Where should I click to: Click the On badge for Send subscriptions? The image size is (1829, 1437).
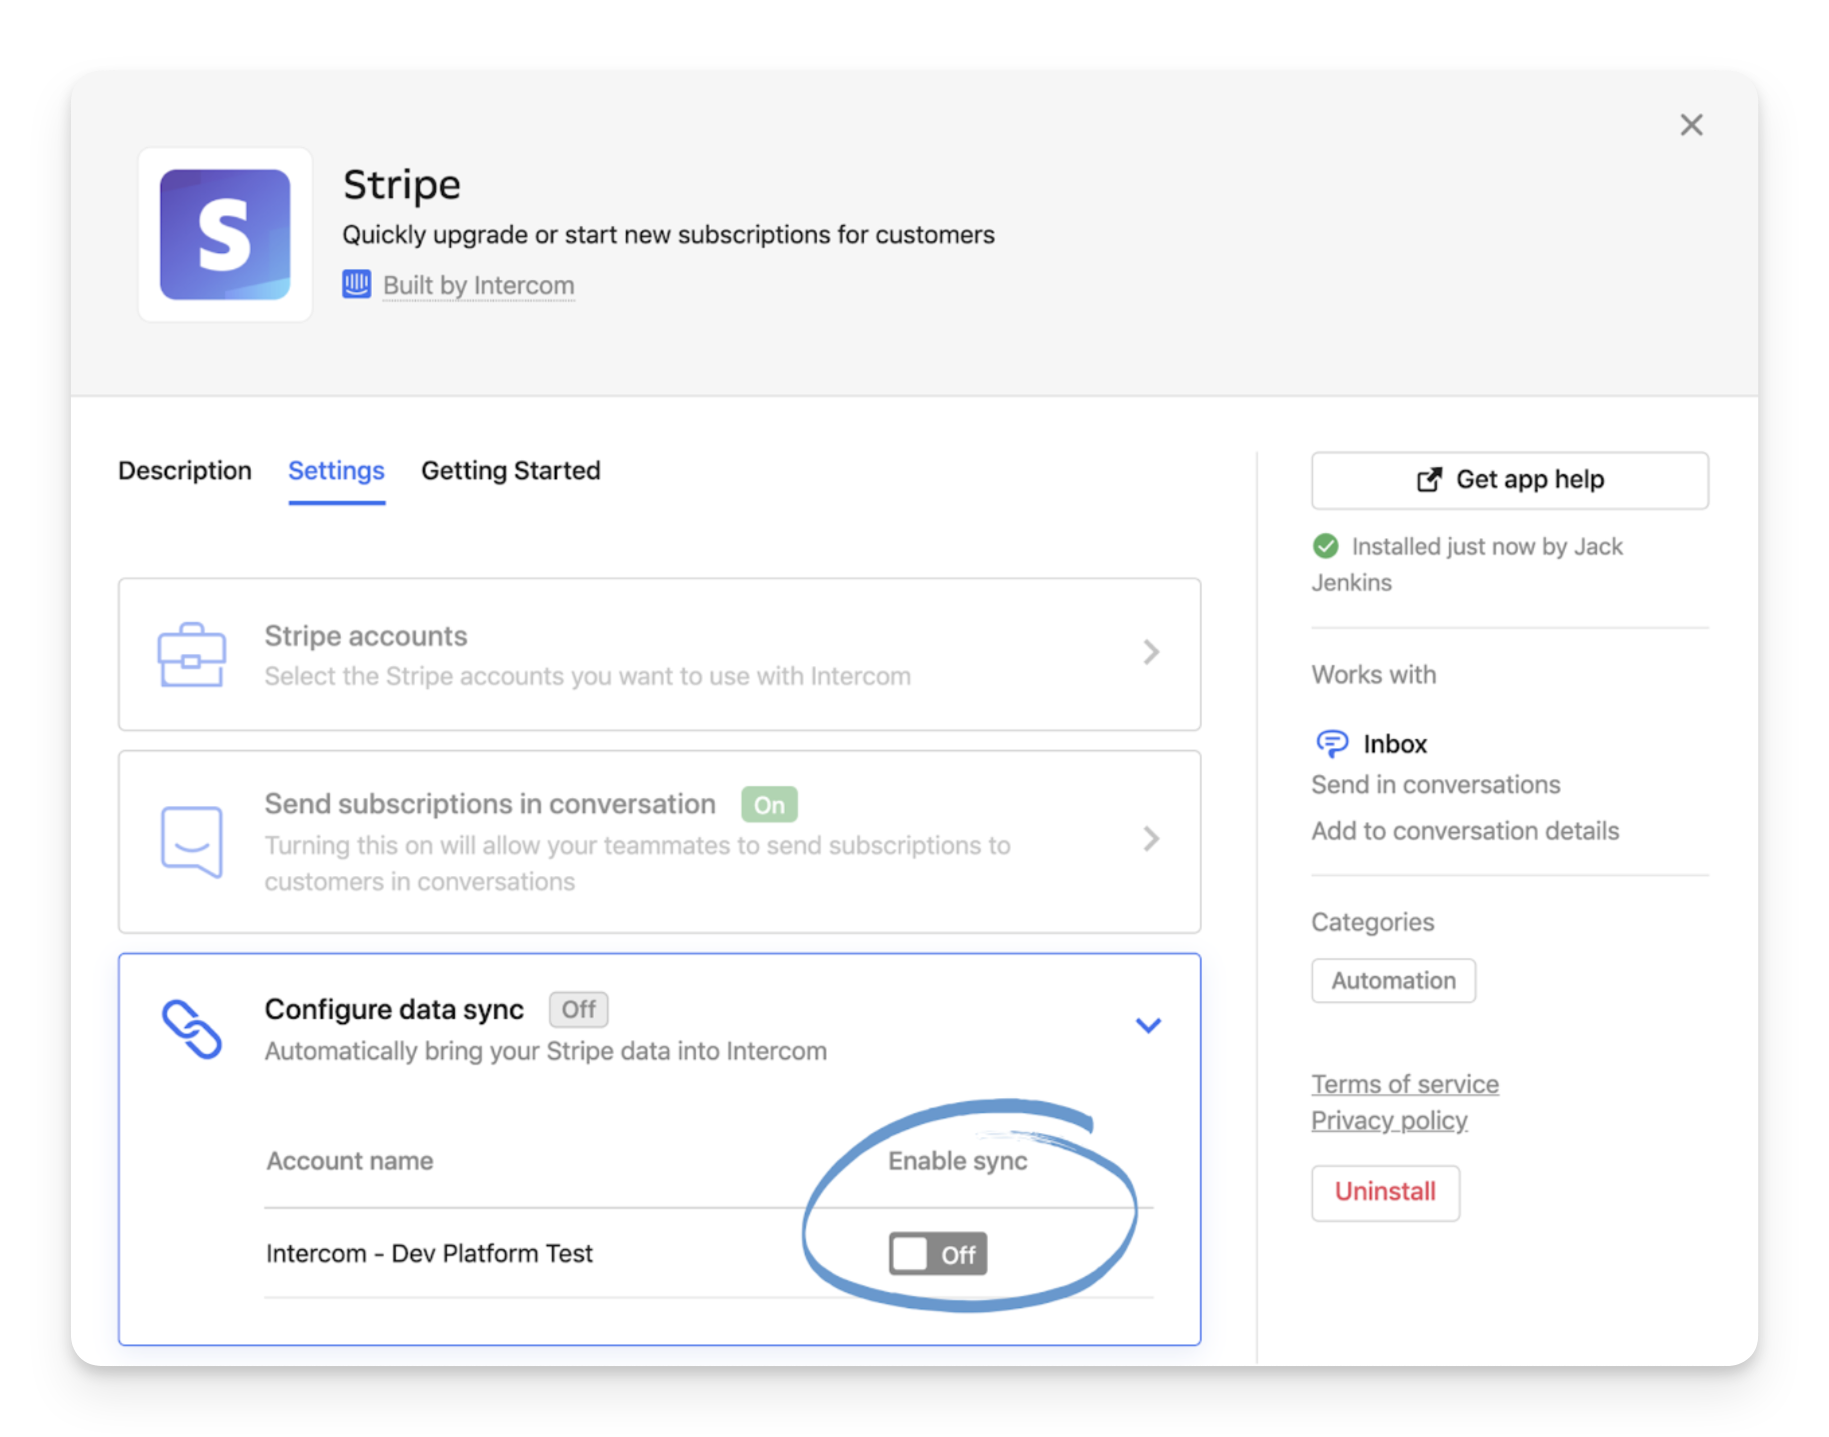pos(768,804)
